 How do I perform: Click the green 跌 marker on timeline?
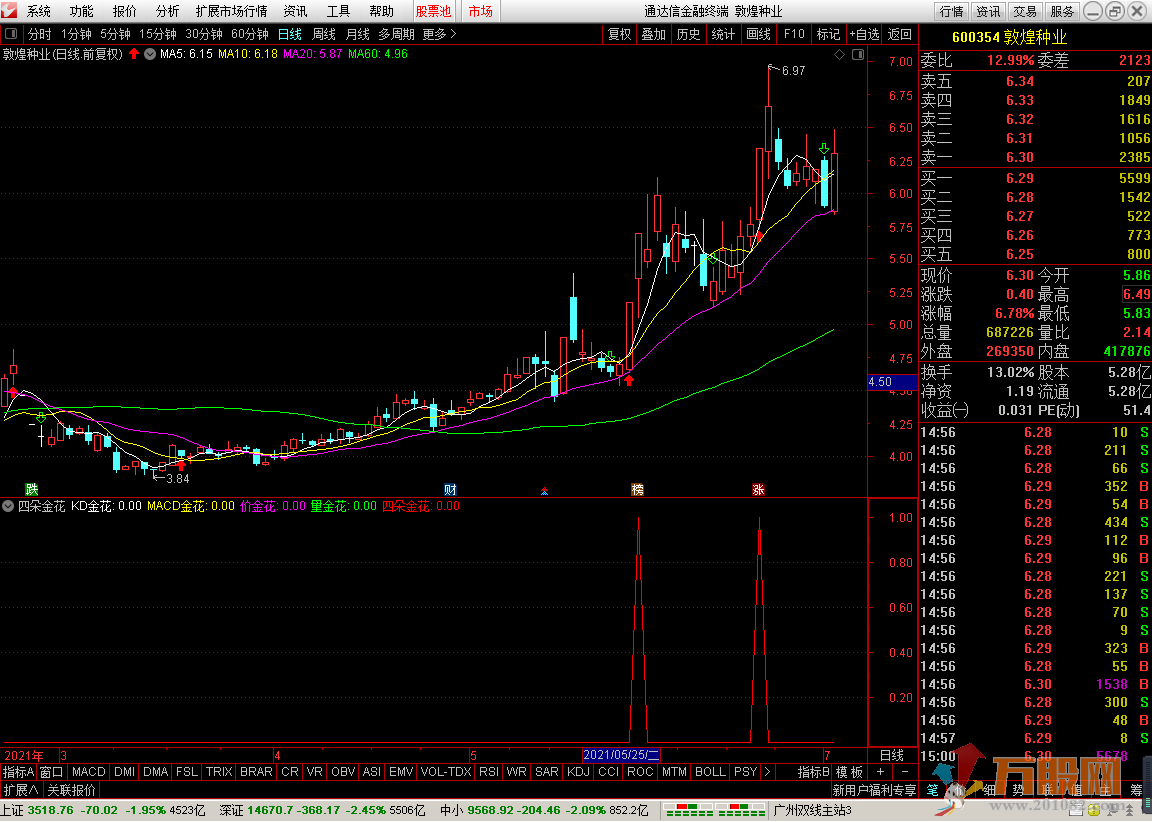[x=32, y=489]
